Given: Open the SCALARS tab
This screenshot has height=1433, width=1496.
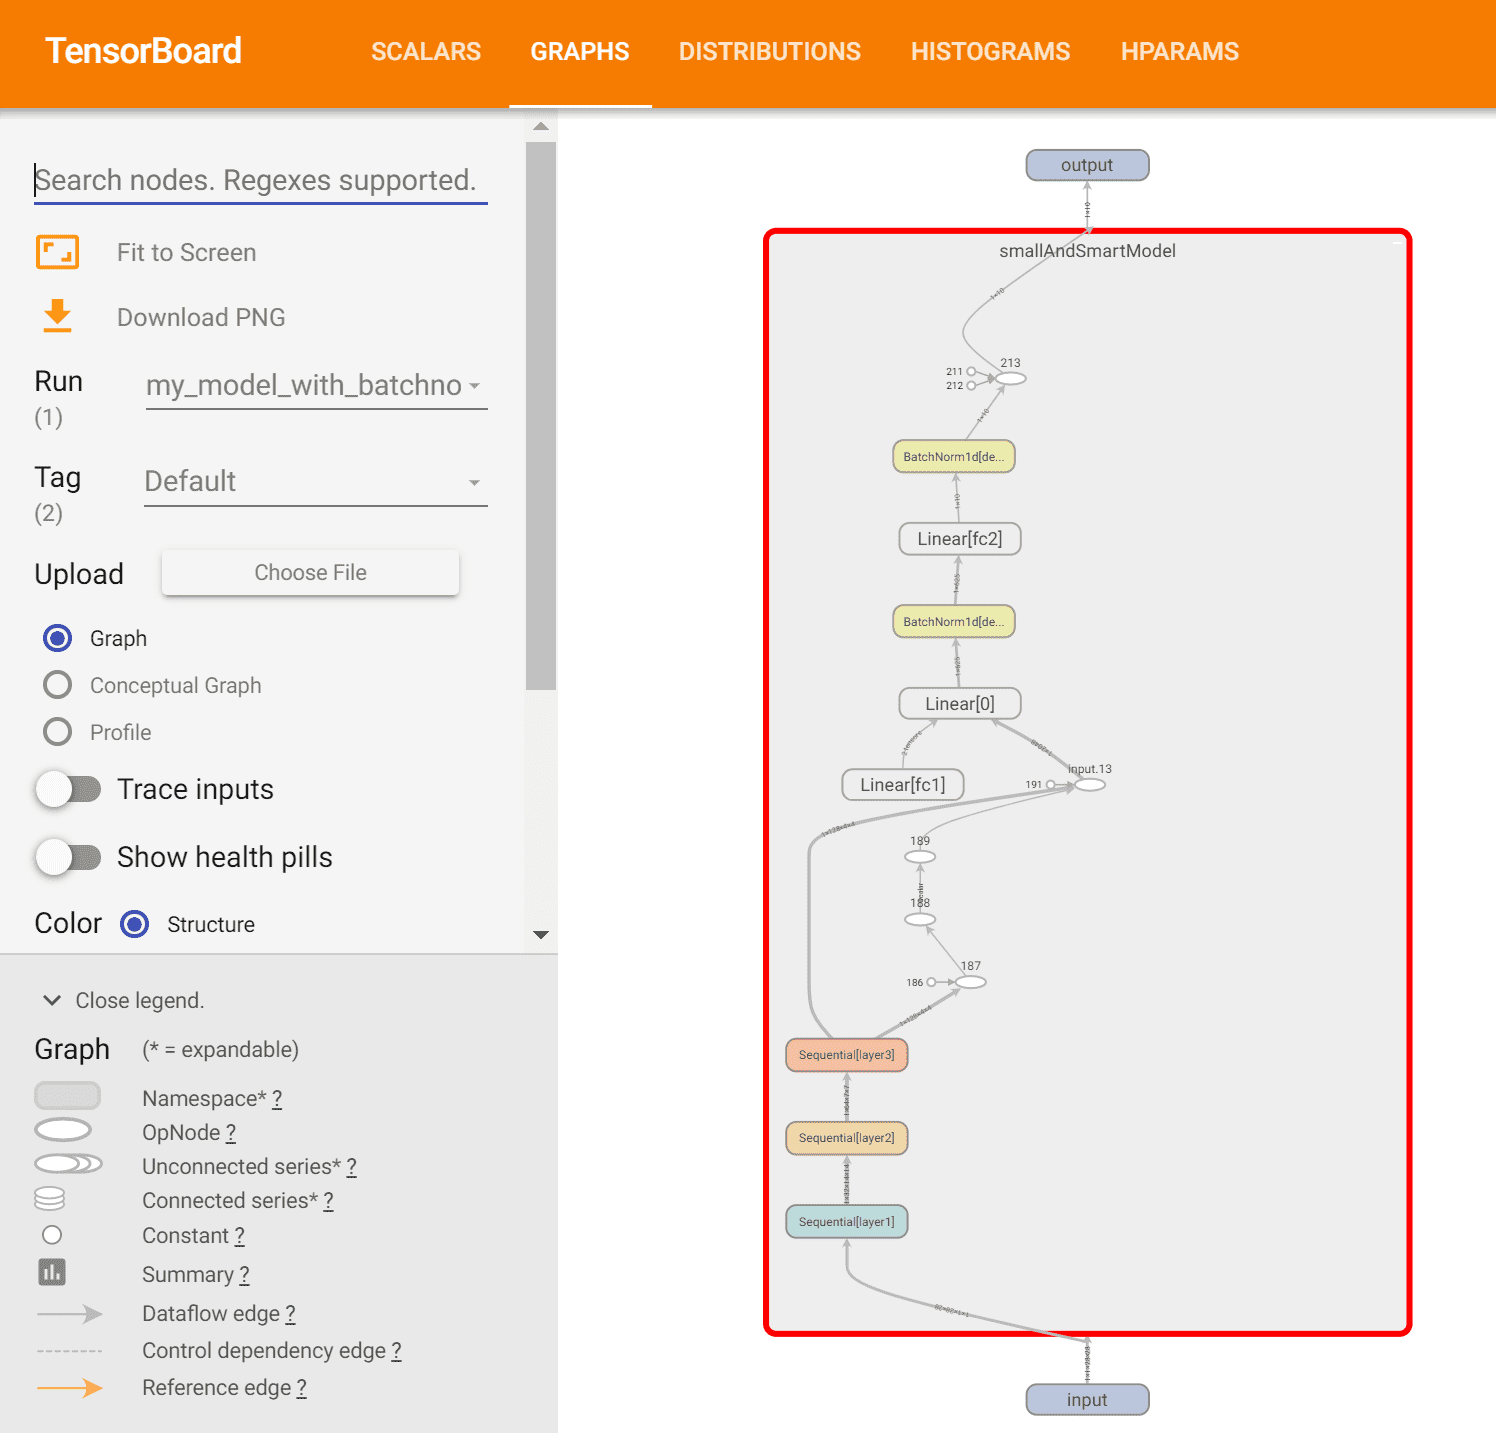Looking at the screenshot, I should [x=426, y=52].
